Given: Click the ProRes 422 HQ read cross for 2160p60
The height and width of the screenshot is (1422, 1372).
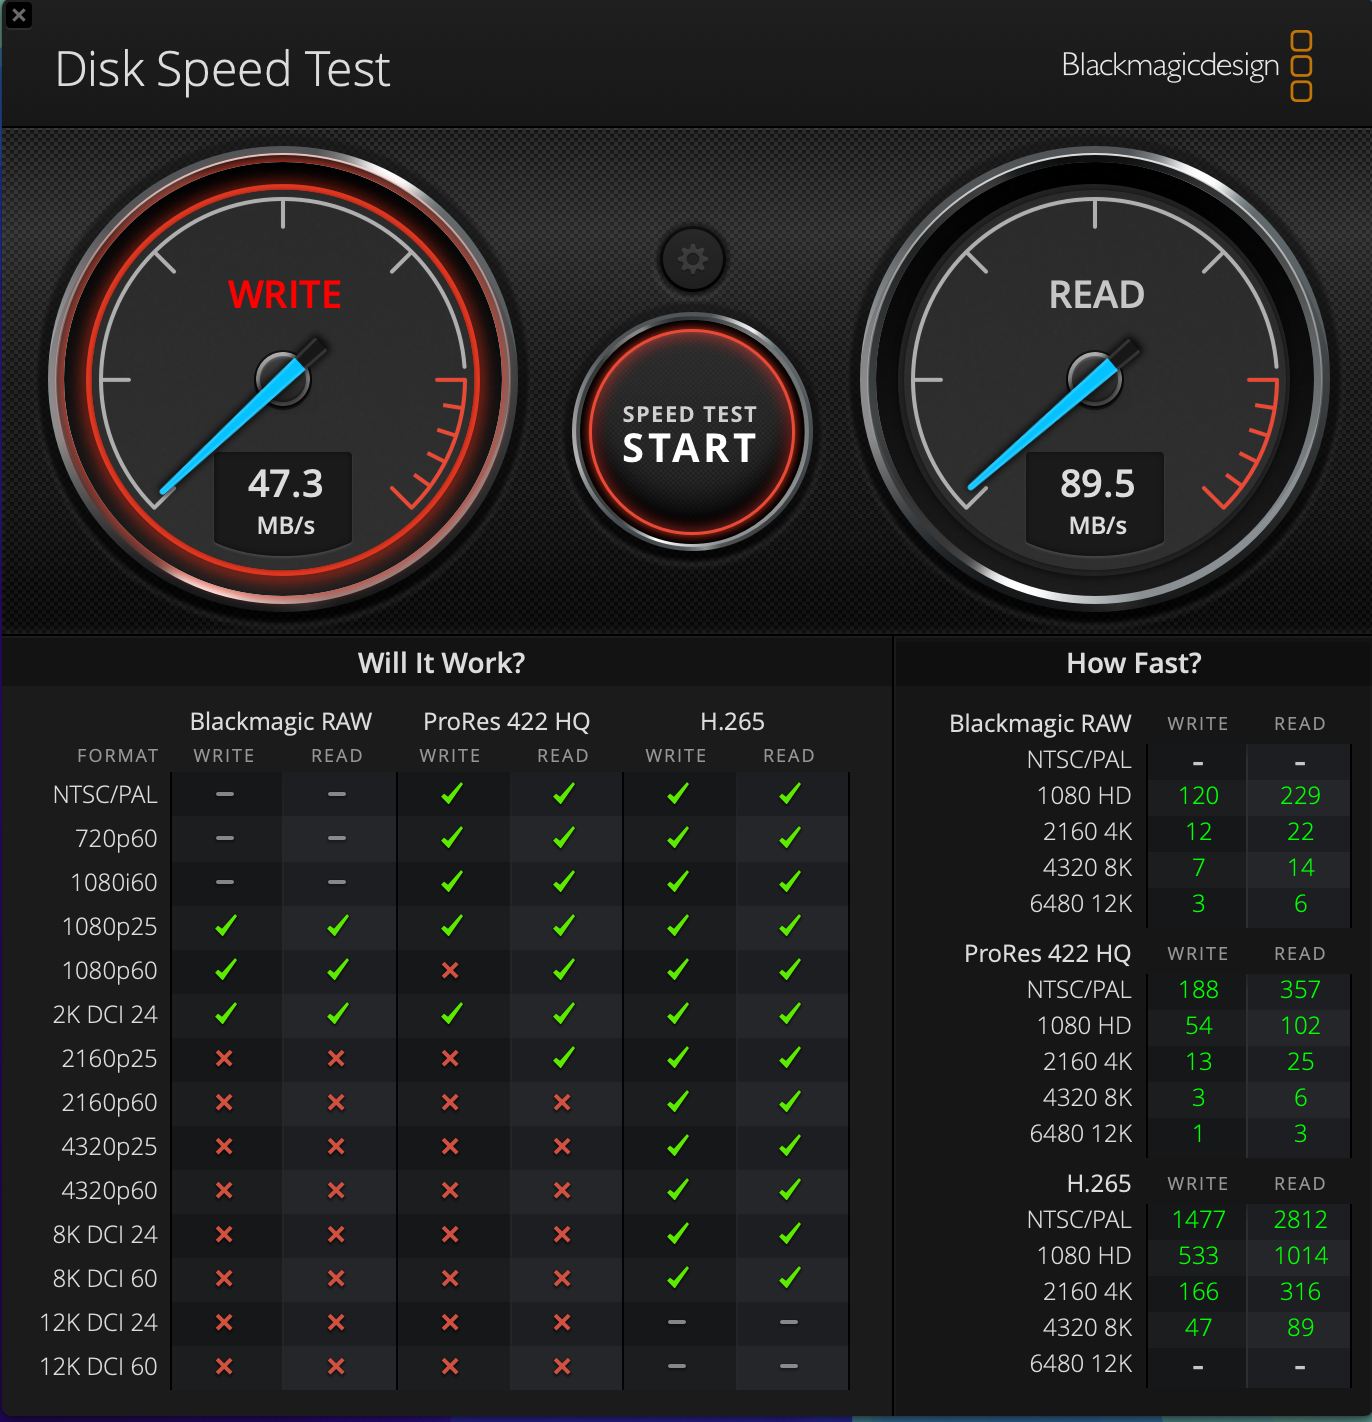Looking at the screenshot, I should tap(562, 1102).
